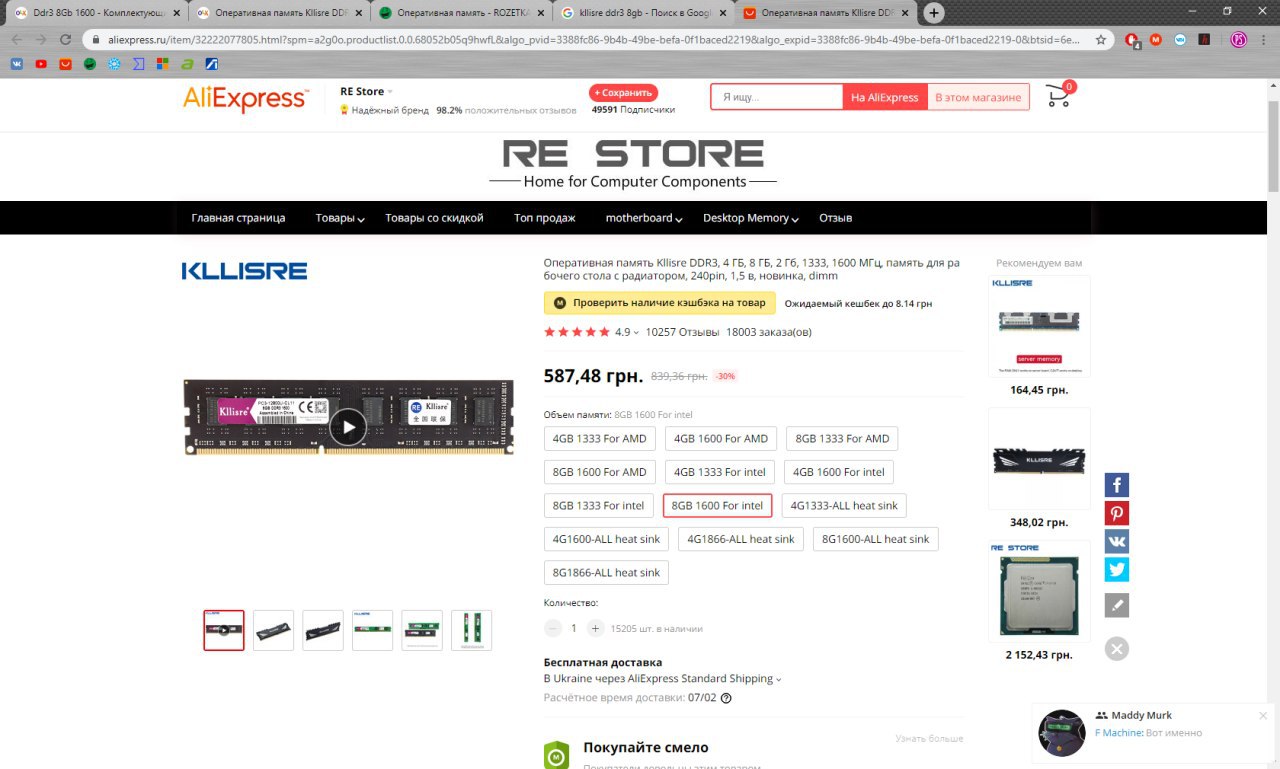
Task: Click the Kllisre brand logo
Action: (x=244, y=270)
